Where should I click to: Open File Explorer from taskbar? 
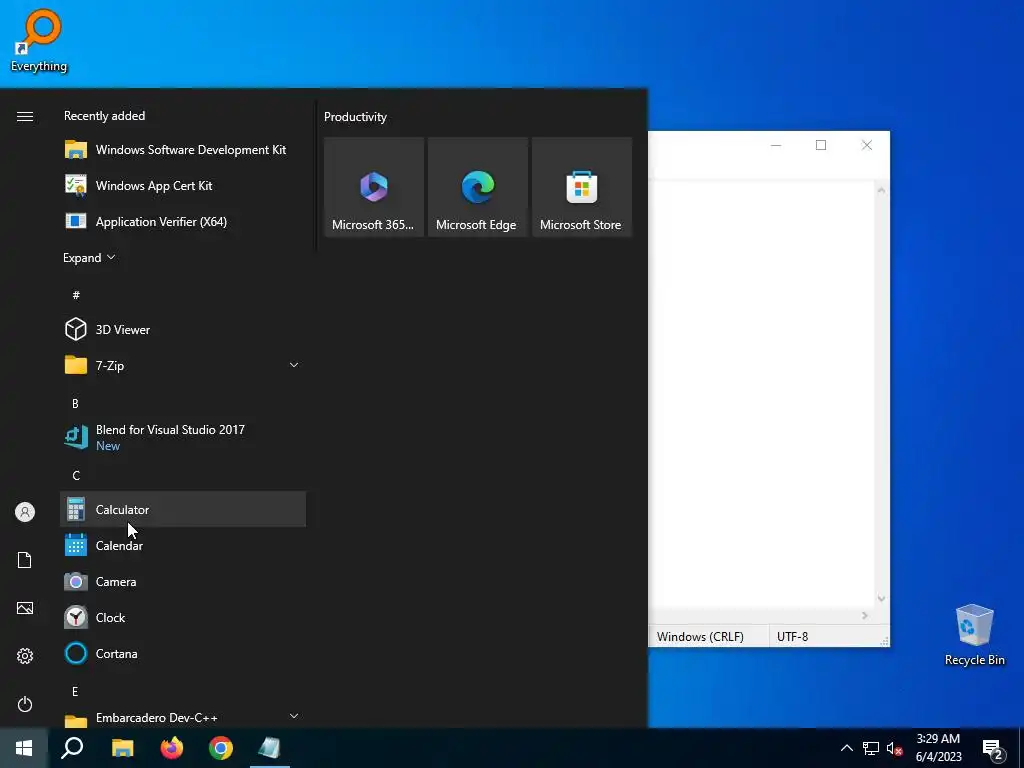pyautogui.click(x=122, y=748)
